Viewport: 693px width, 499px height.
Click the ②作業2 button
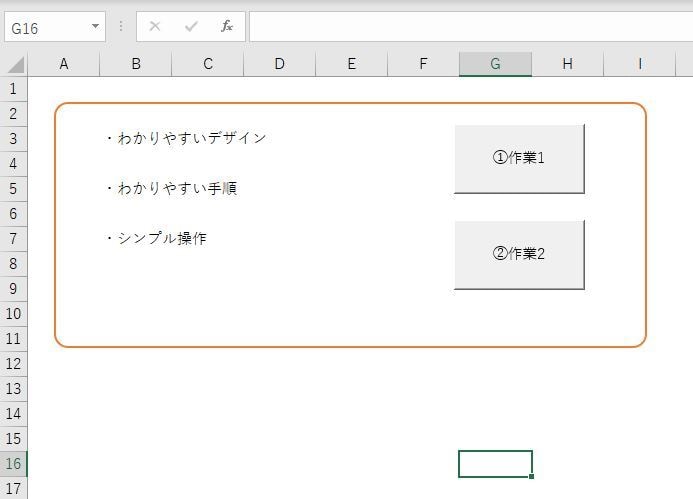click(519, 255)
